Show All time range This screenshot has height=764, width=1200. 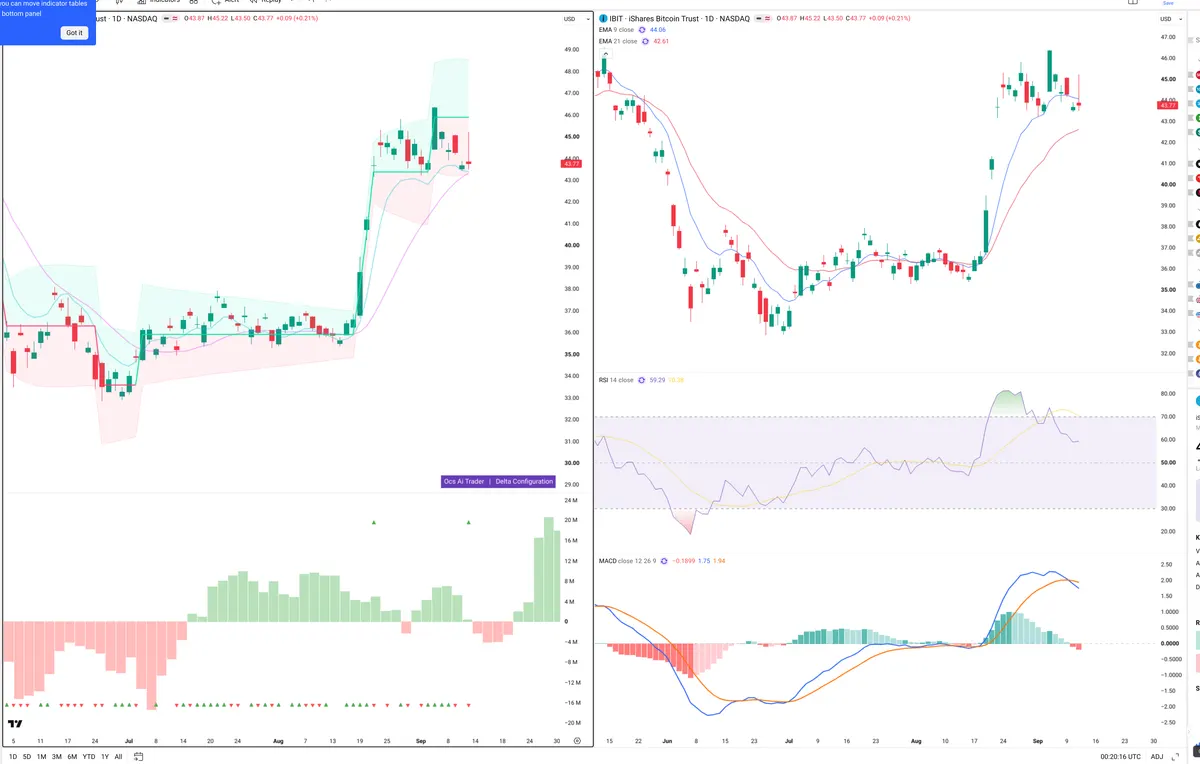click(118, 757)
